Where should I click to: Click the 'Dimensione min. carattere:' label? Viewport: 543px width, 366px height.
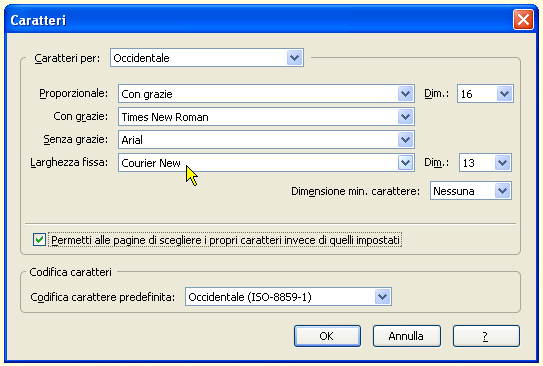tap(355, 191)
